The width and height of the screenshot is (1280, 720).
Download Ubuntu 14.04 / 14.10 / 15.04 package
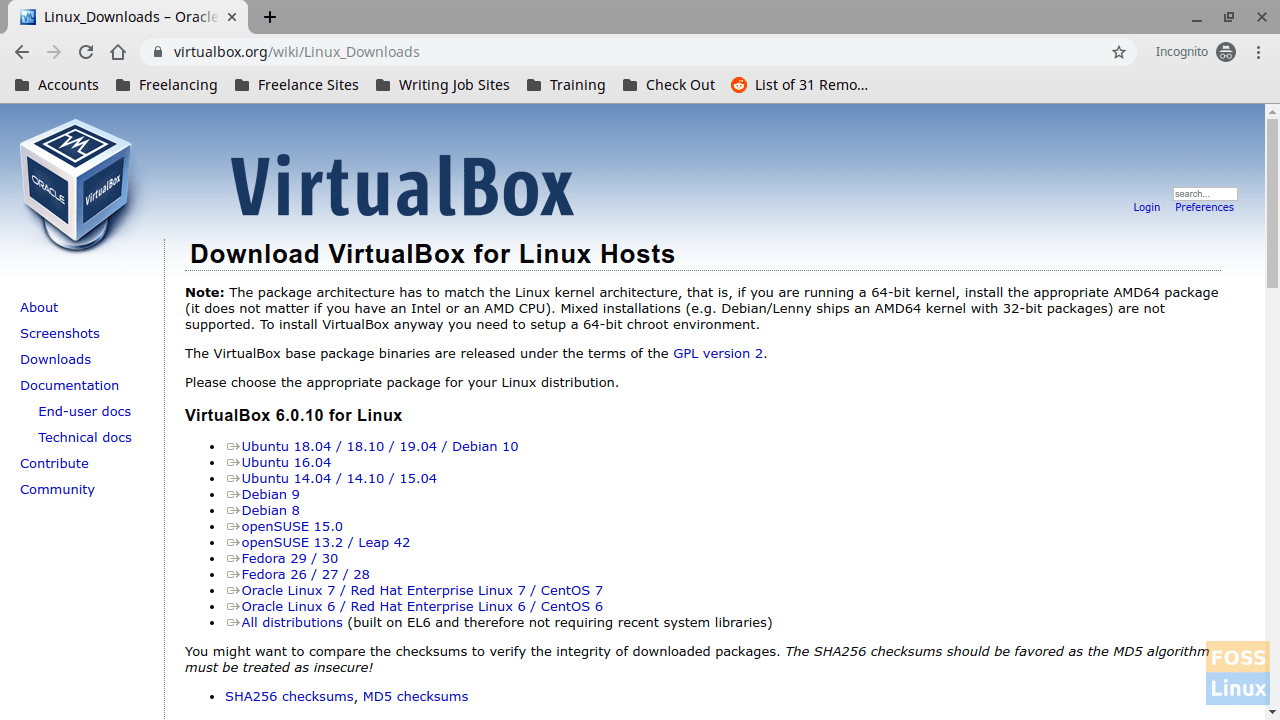[331, 478]
